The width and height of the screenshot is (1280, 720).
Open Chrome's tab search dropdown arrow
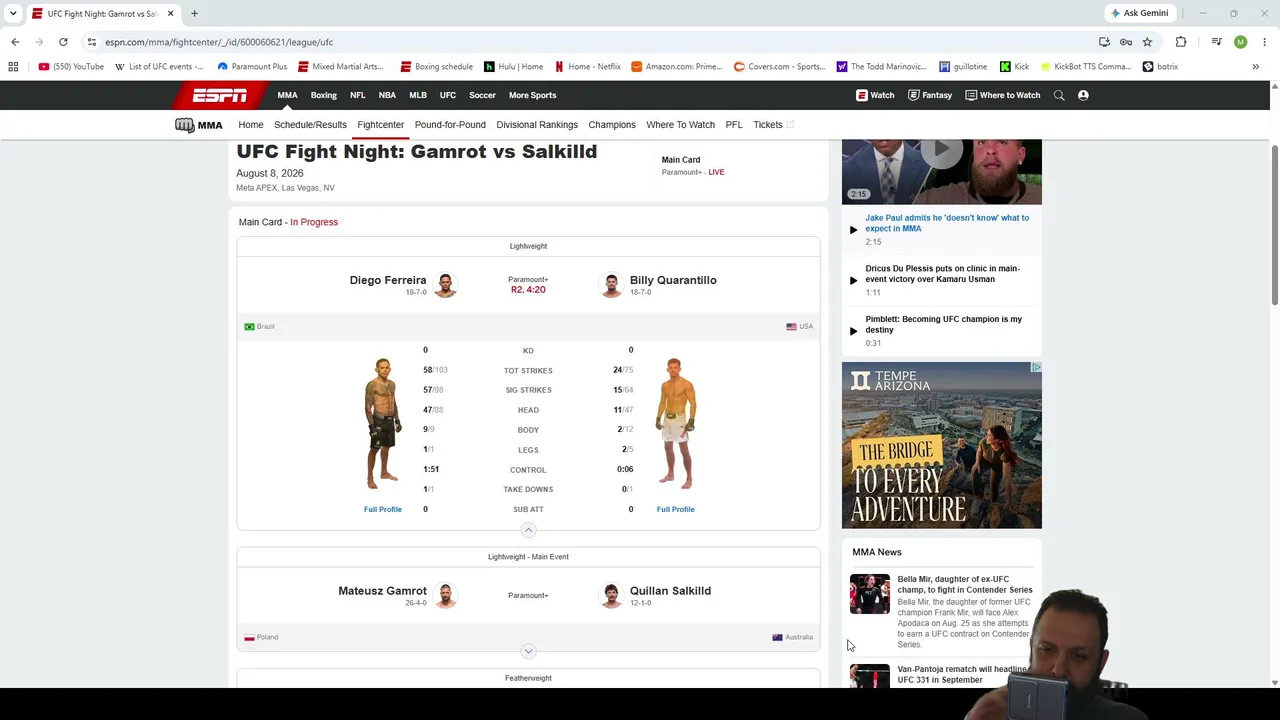pyautogui.click(x=13, y=13)
